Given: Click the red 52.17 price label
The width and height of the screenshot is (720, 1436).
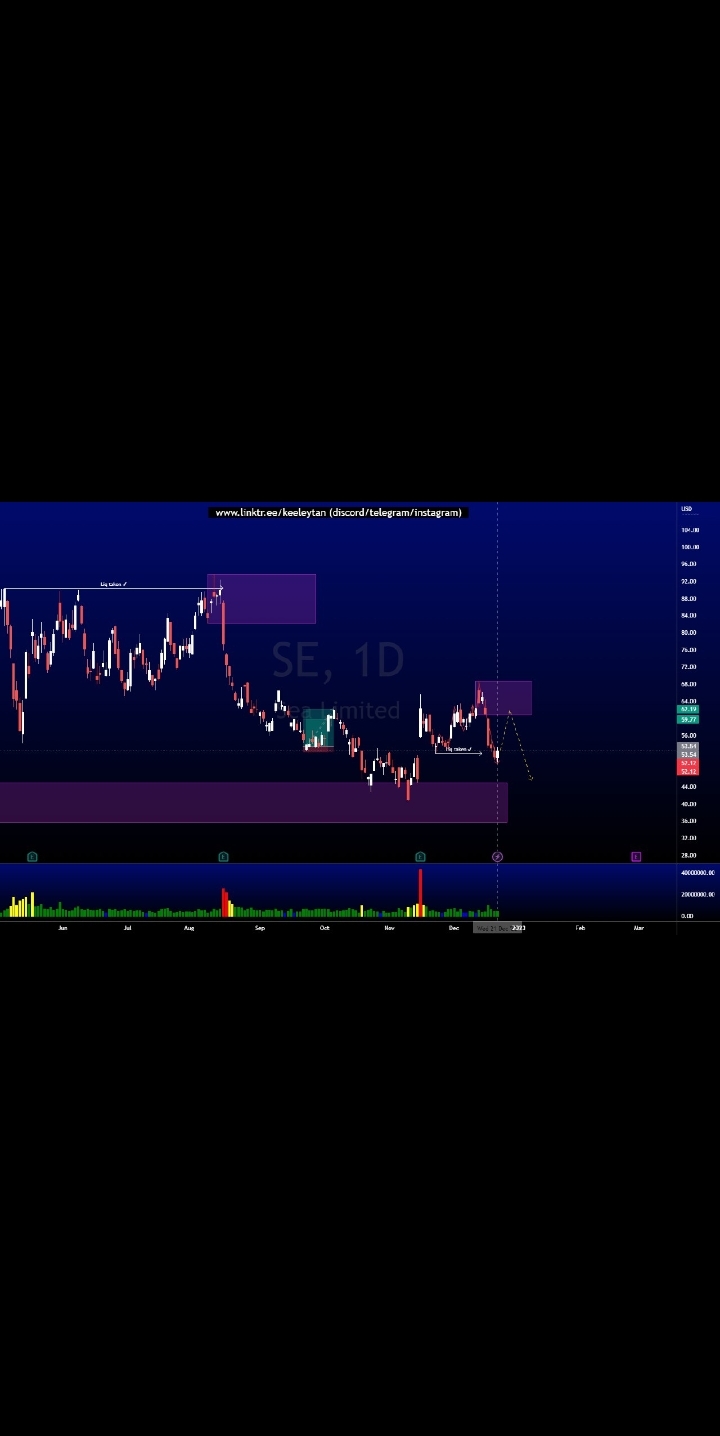Looking at the screenshot, I should (688, 763).
